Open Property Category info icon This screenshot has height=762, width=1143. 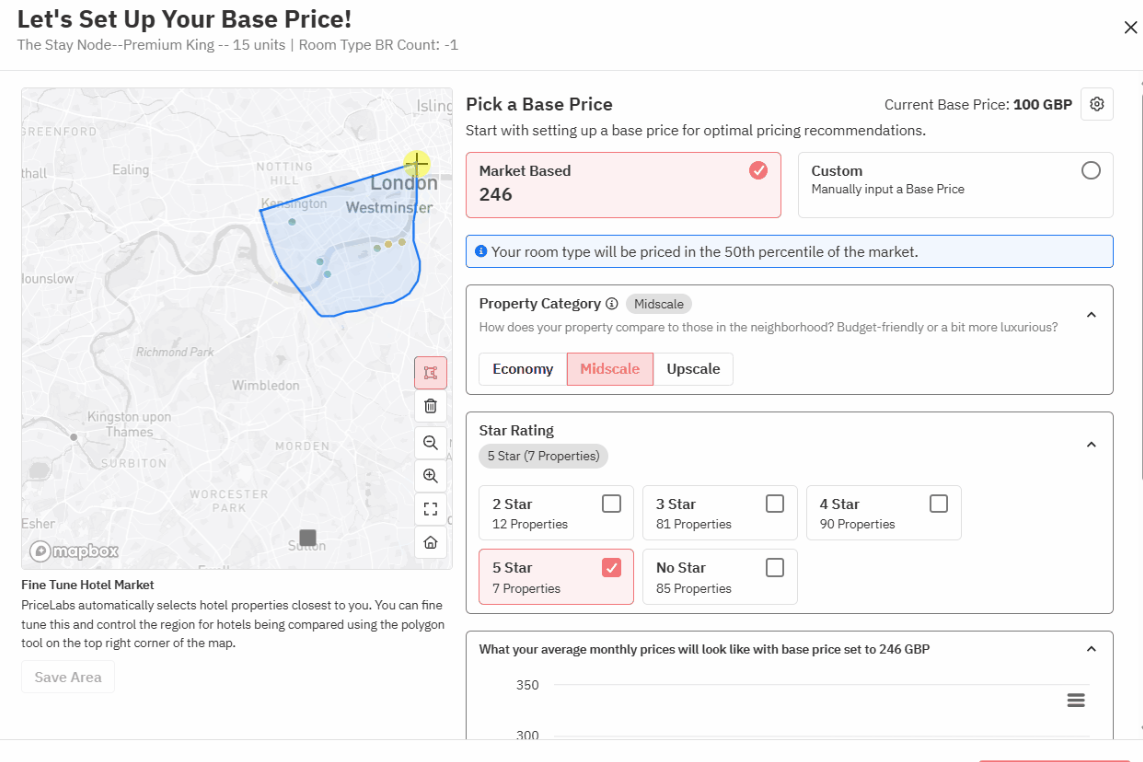click(x=612, y=303)
